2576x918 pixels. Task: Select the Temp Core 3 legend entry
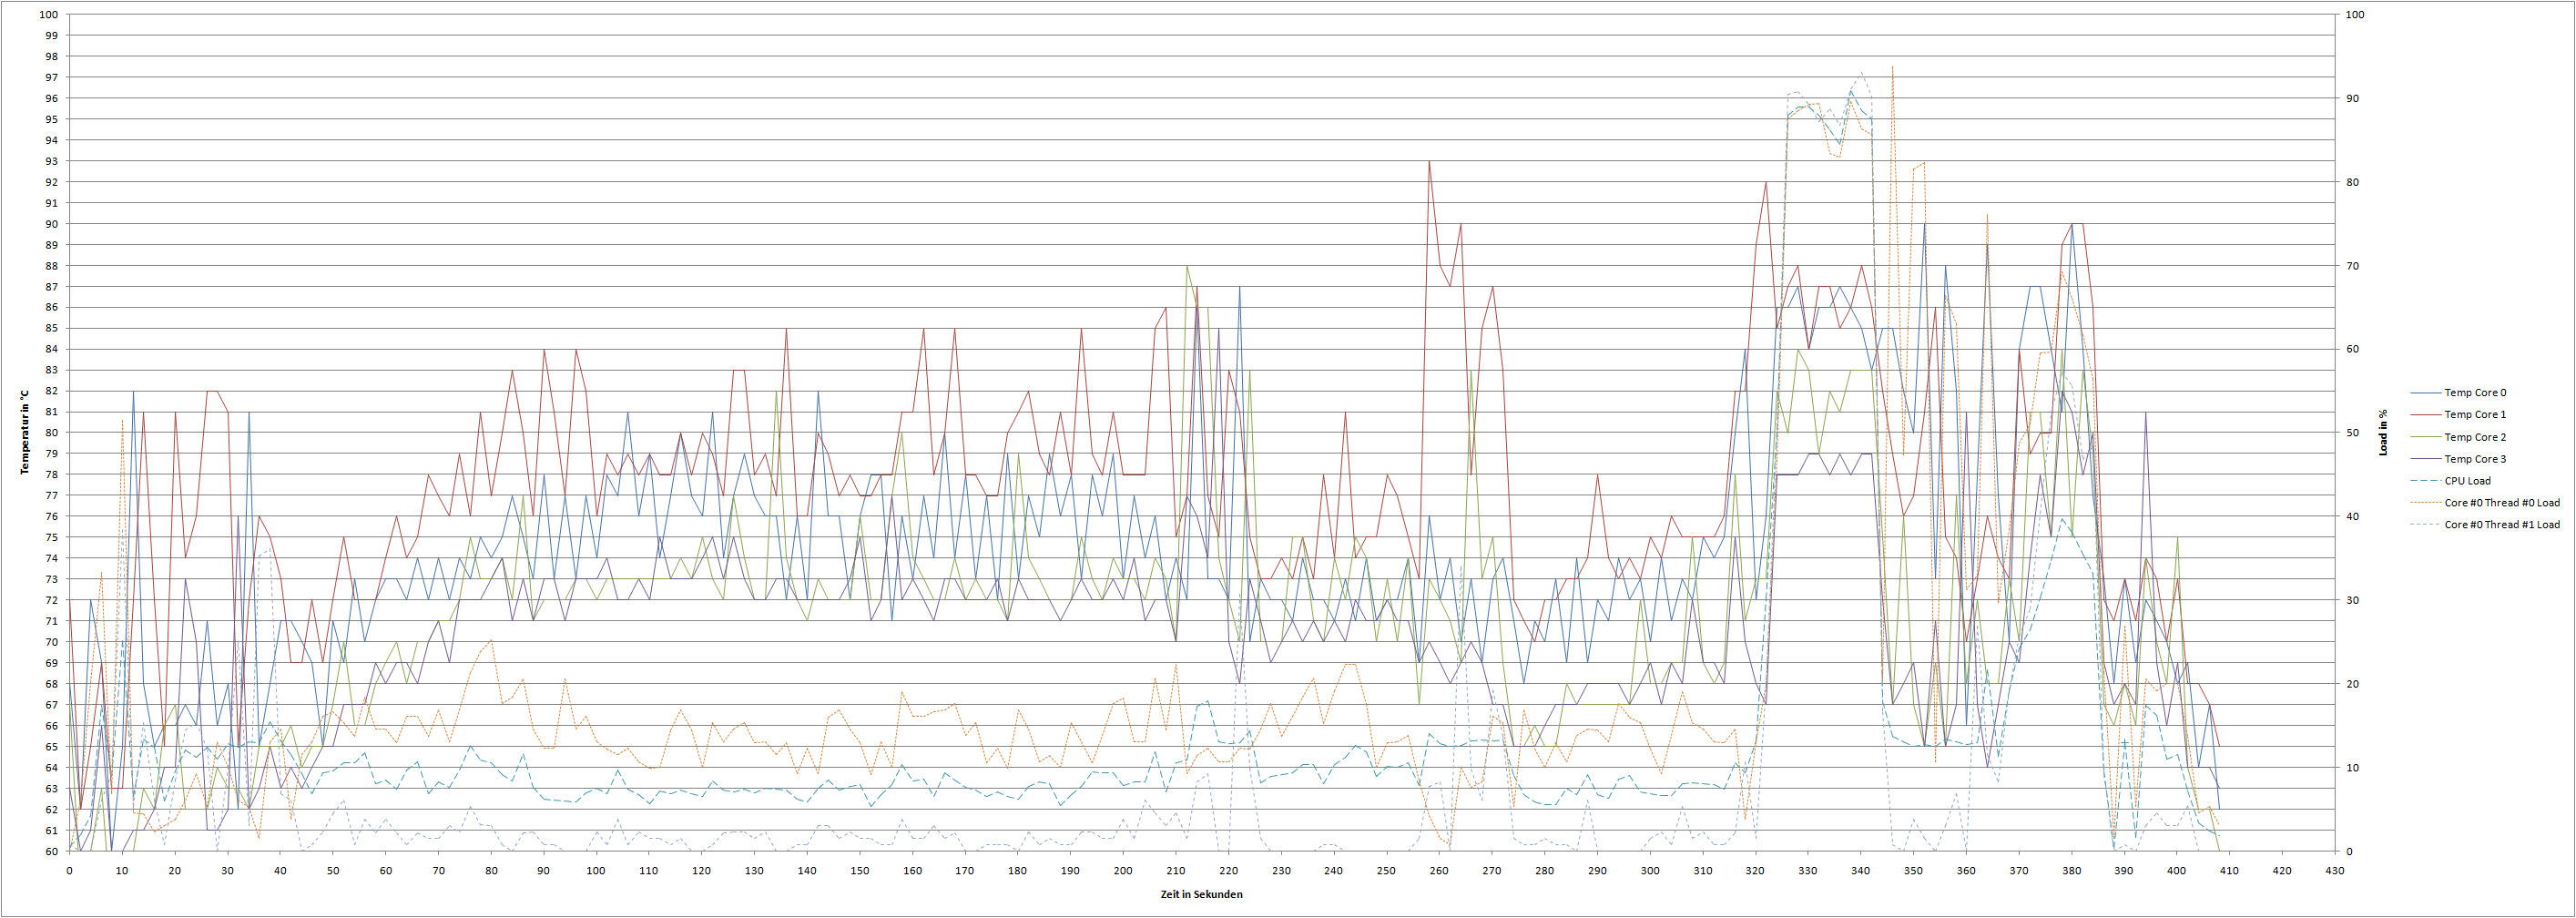pos(2475,459)
